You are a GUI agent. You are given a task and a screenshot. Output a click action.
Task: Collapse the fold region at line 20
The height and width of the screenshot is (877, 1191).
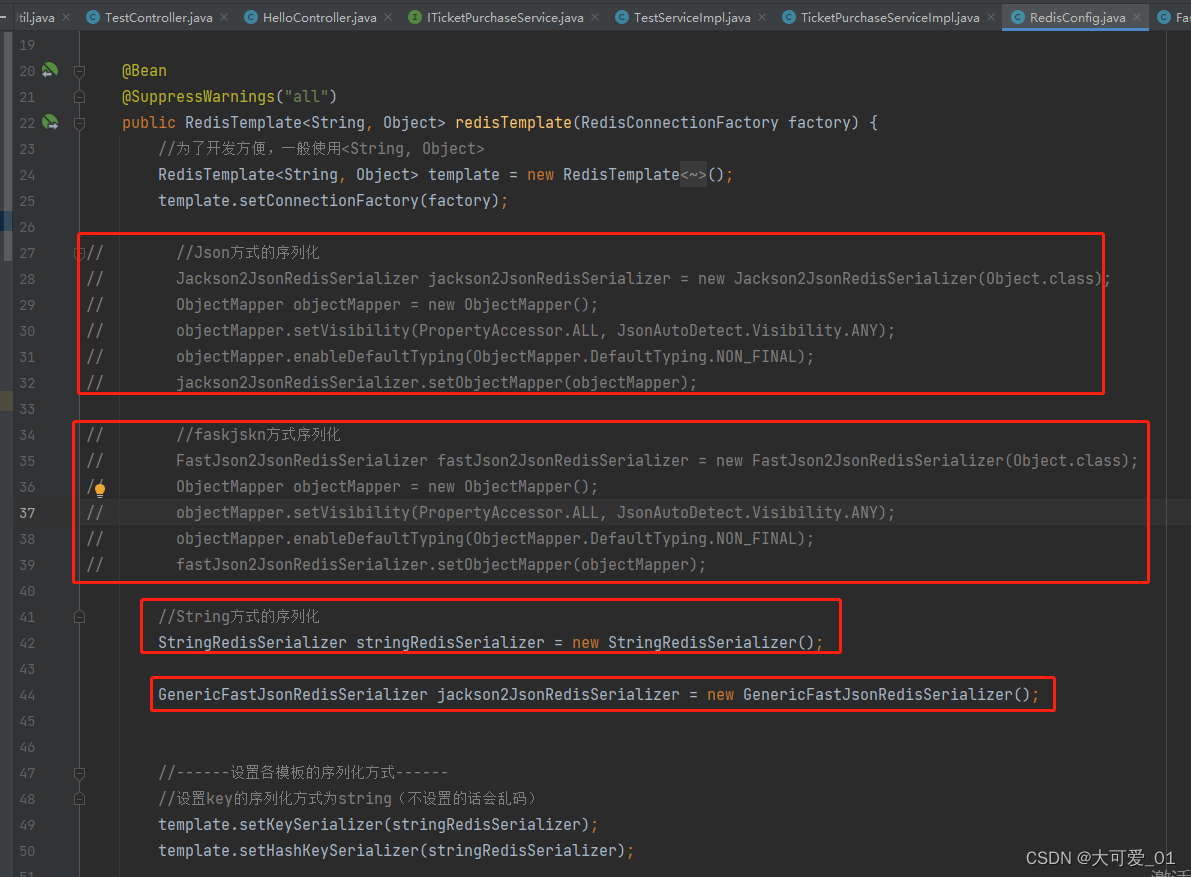(x=78, y=70)
